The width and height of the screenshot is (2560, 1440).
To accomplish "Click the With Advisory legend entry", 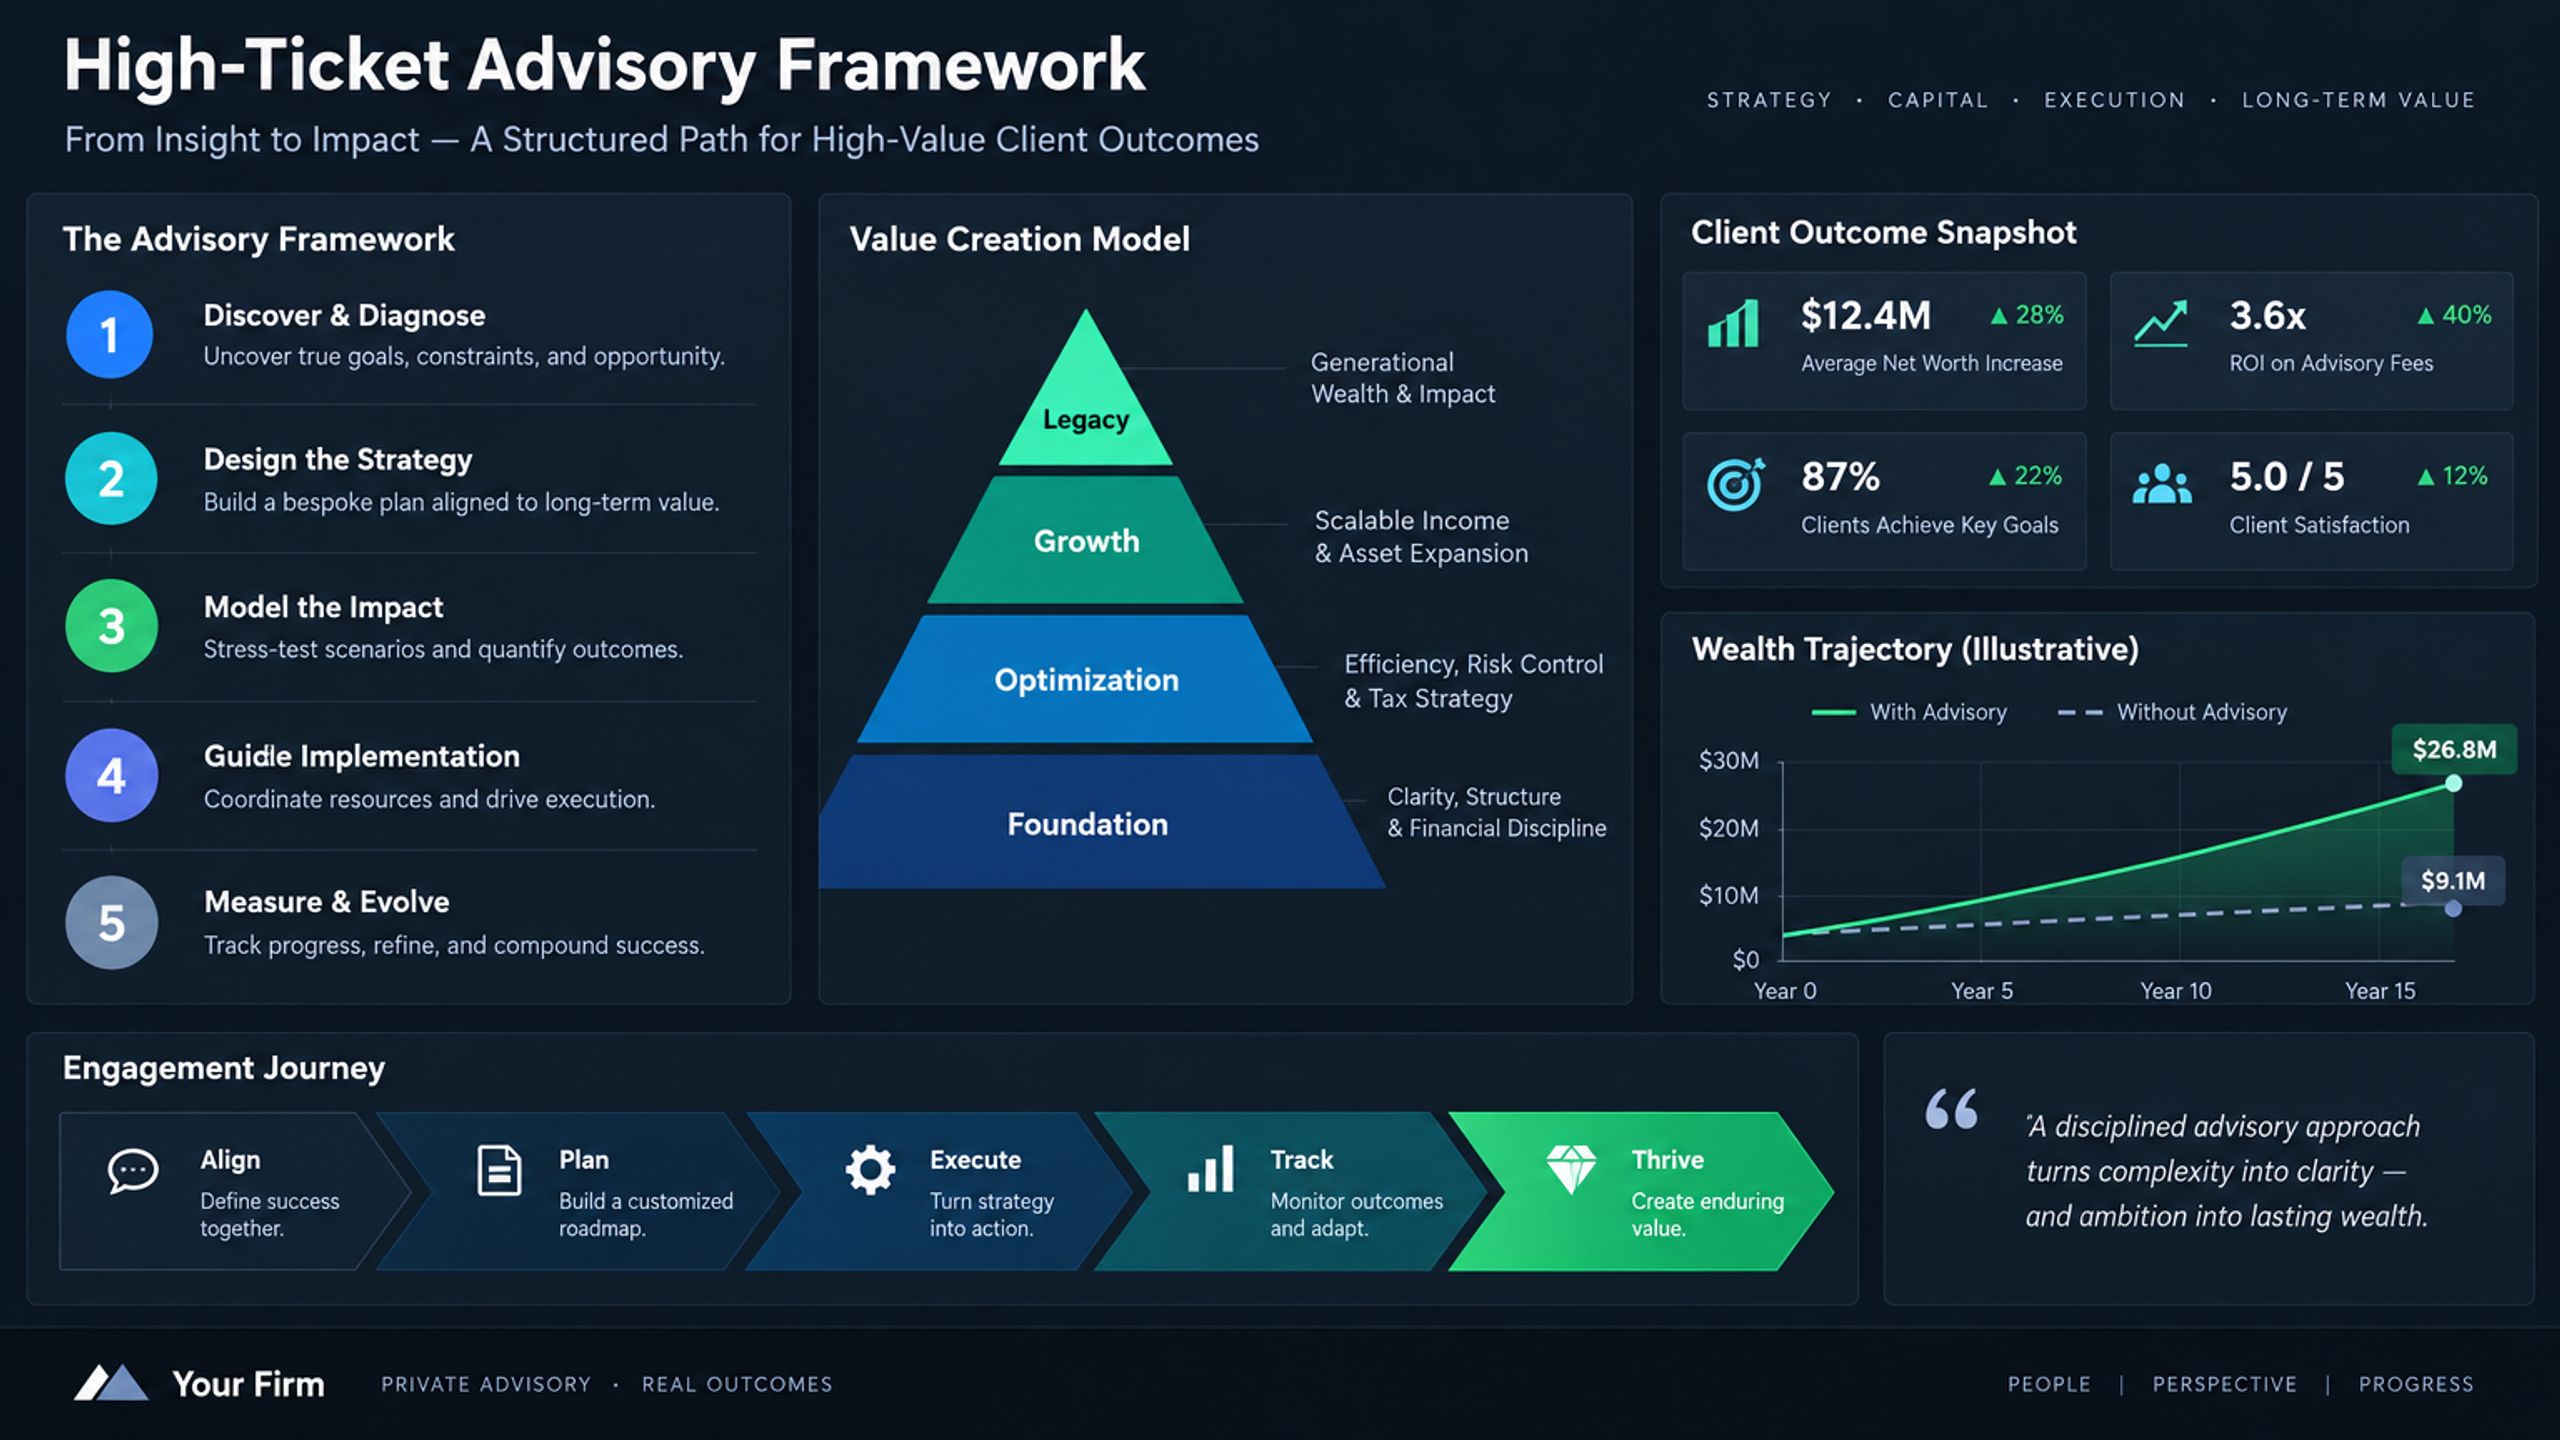I will [1908, 712].
